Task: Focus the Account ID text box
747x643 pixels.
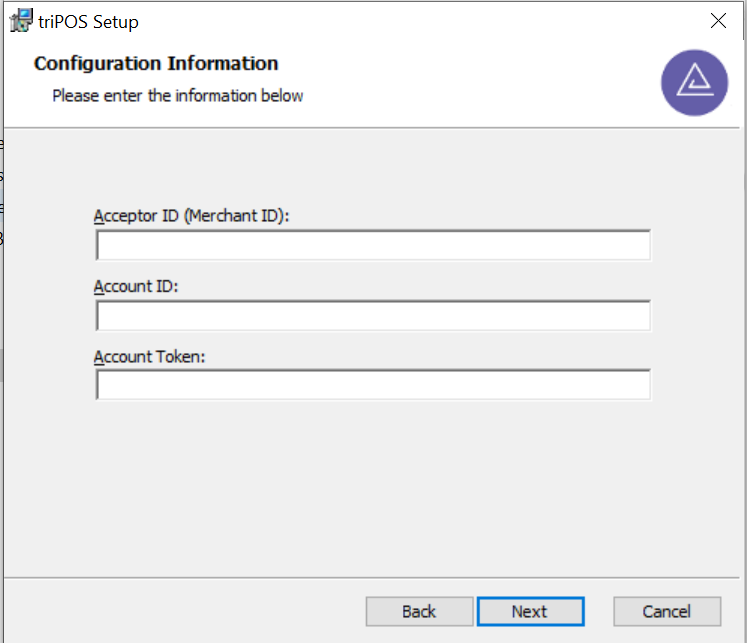Action: [x=373, y=315]
